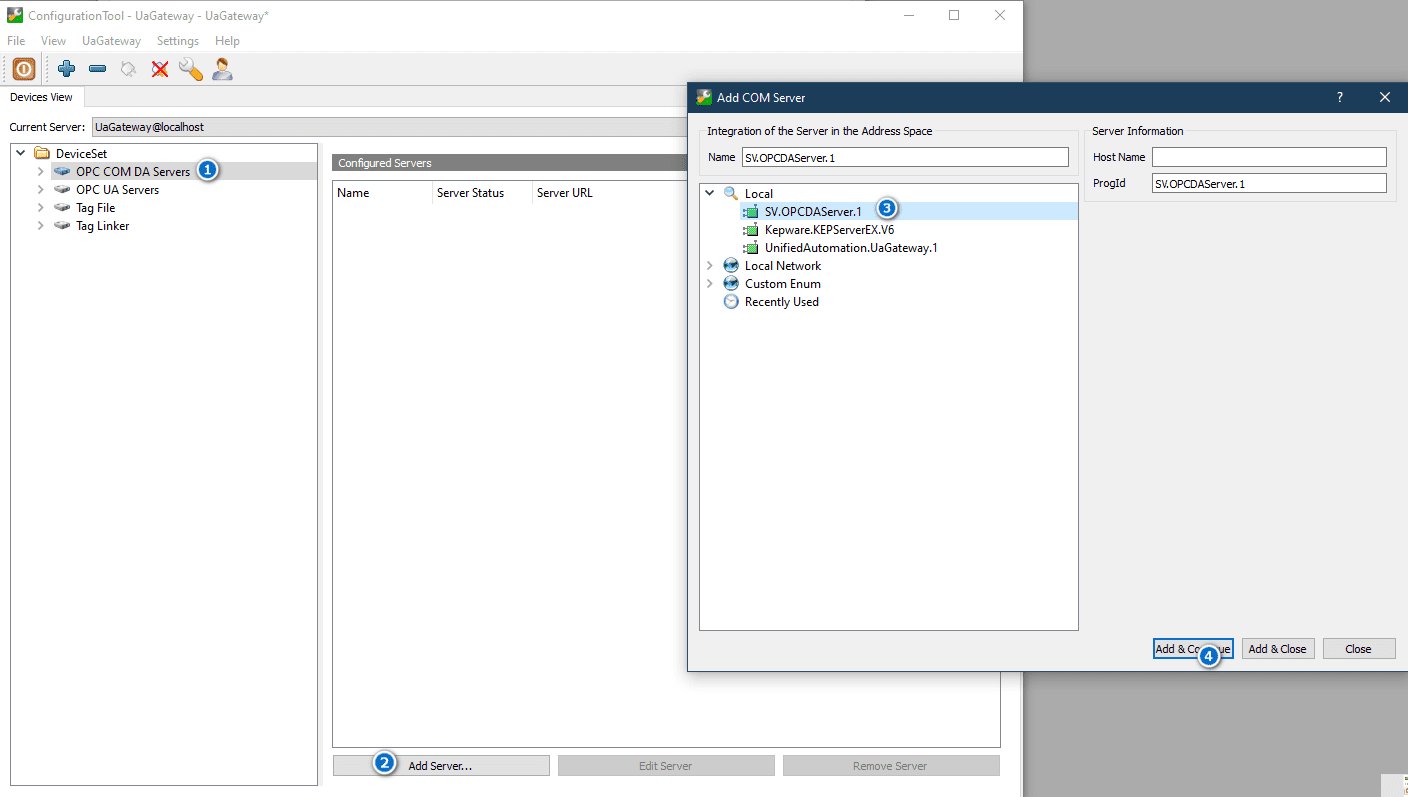Click the Host Name input field
Image resolution: width=1408 pixels, height=797 pixels.
pos(1269,157)
